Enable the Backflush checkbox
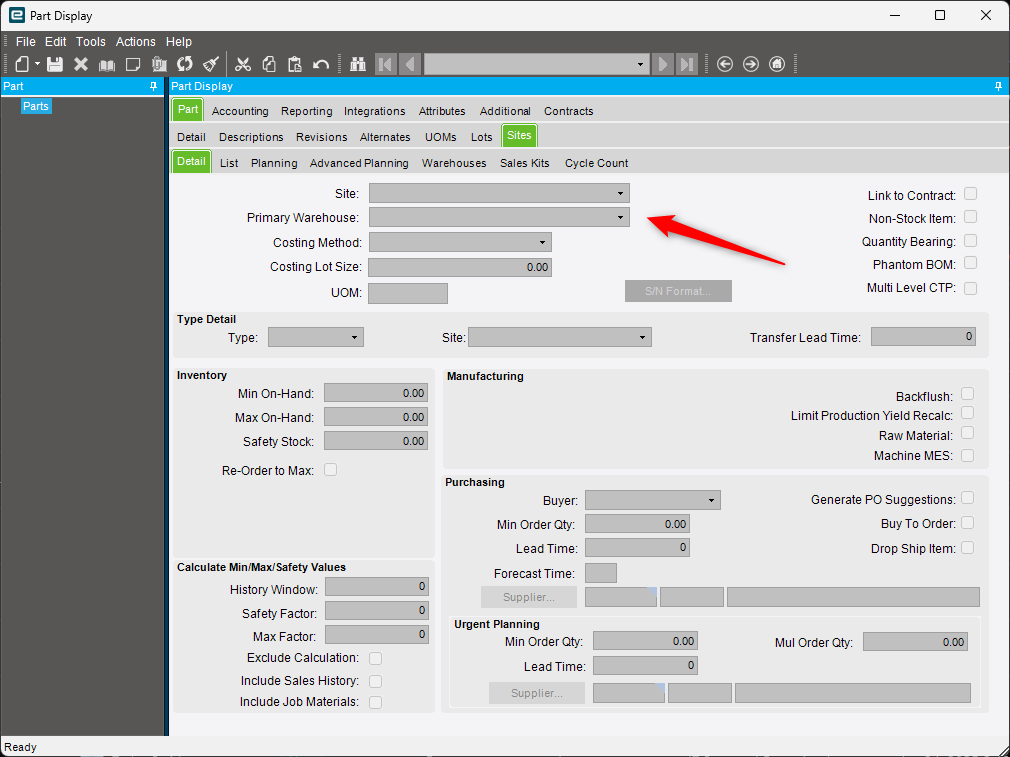Viewport: 1010px width, 757px height. (967, 394)
